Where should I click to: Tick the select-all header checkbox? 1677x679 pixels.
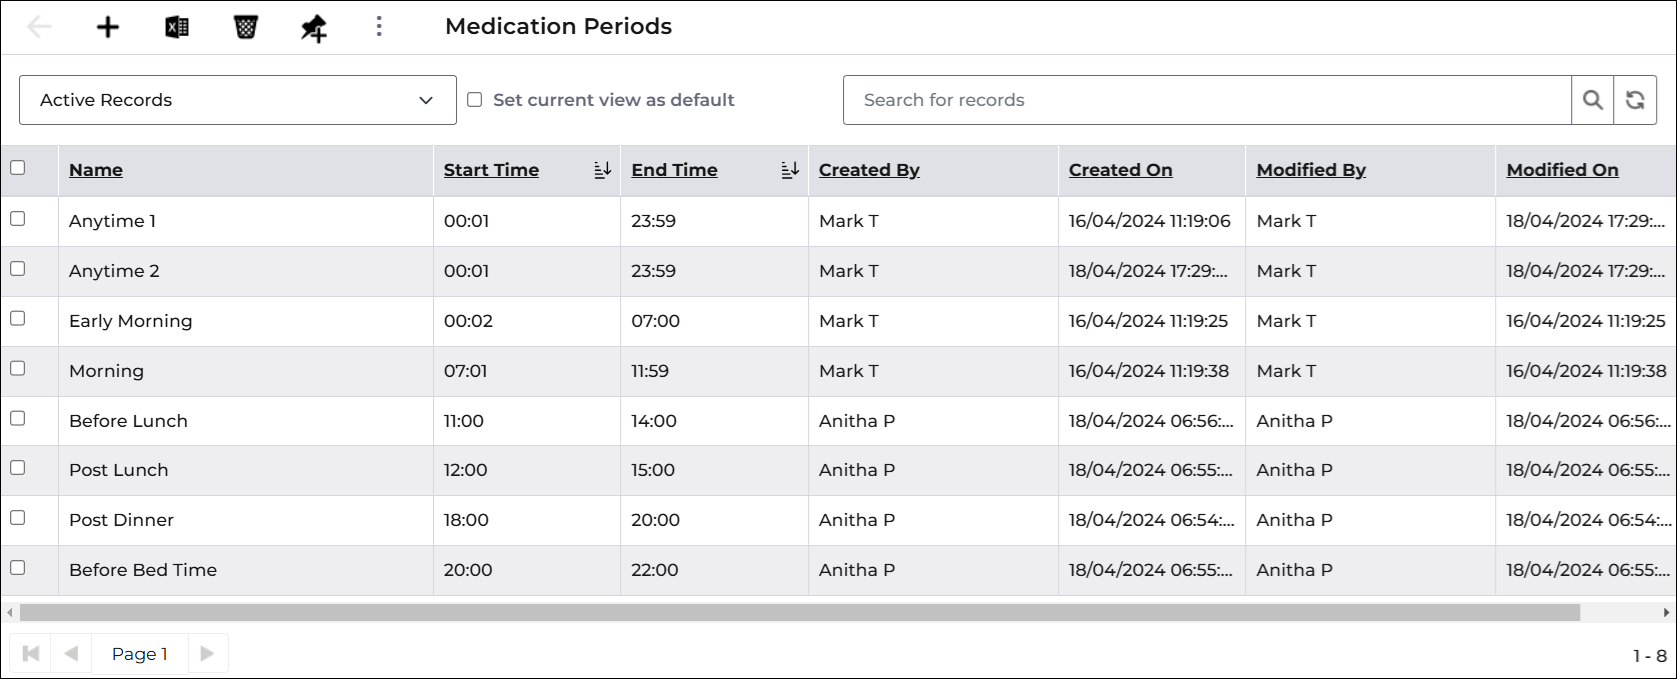point(18,168)
